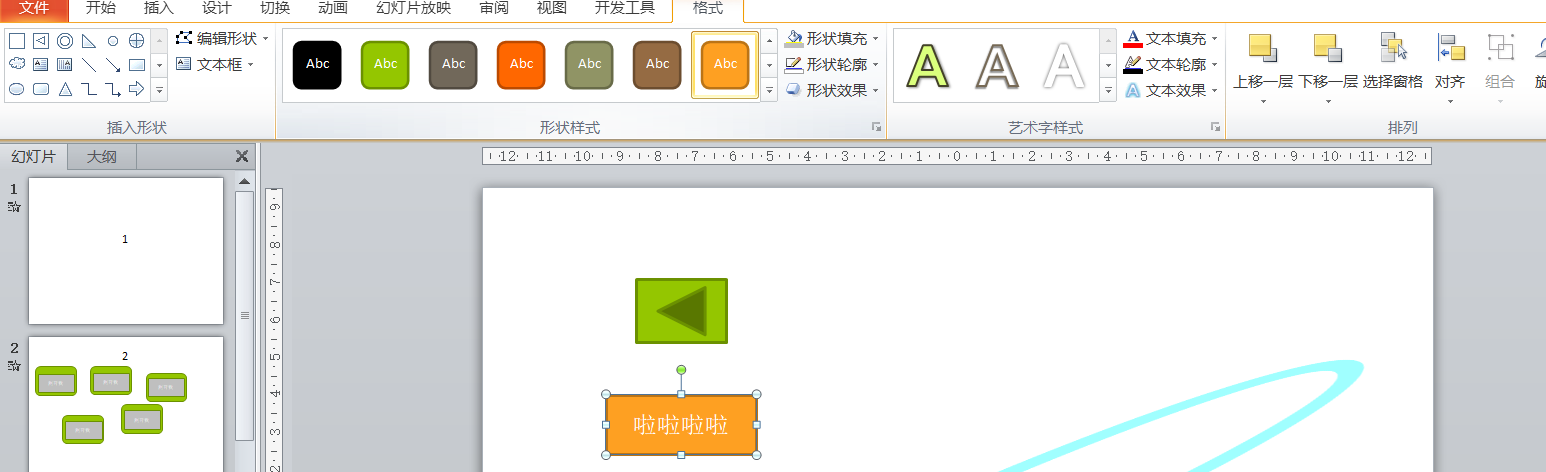Switch to the Outline (大纲) pane tab
This screenshot has width=1546, height=472.
pyautogui.click(x=101, y=157)
